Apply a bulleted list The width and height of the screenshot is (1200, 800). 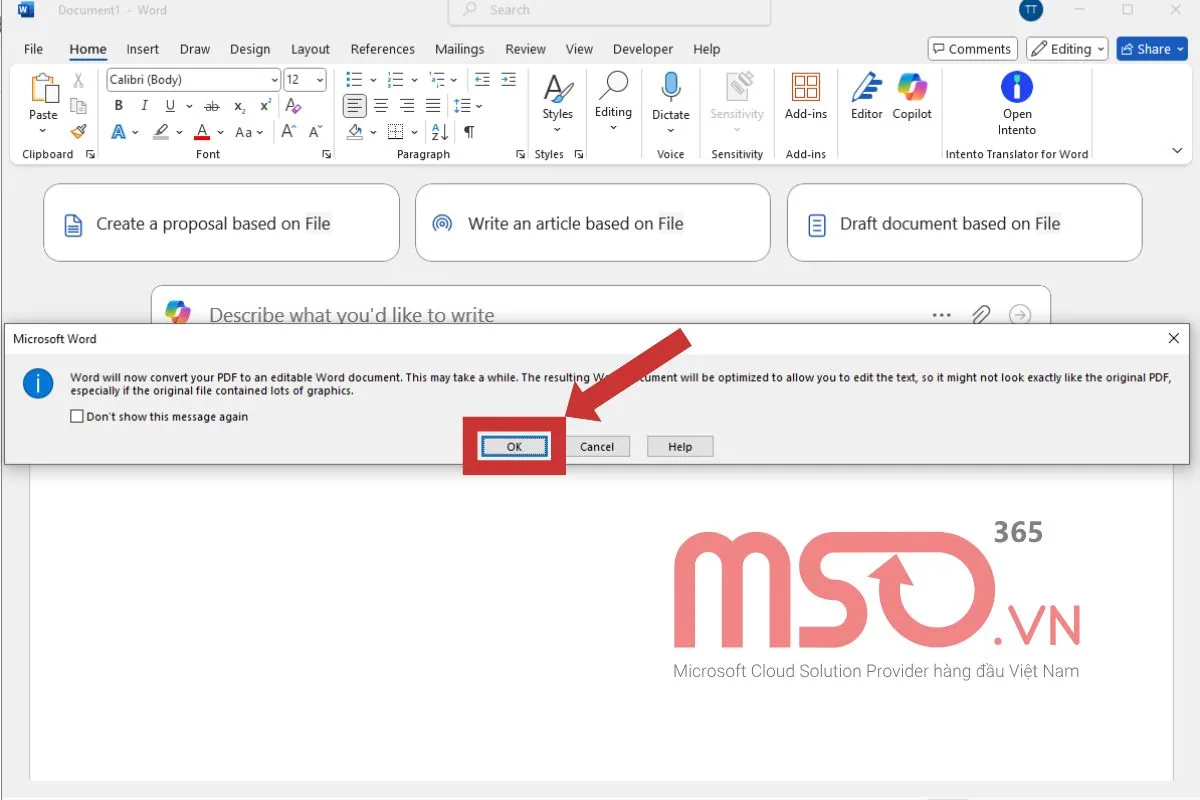[x=353, y=80]
